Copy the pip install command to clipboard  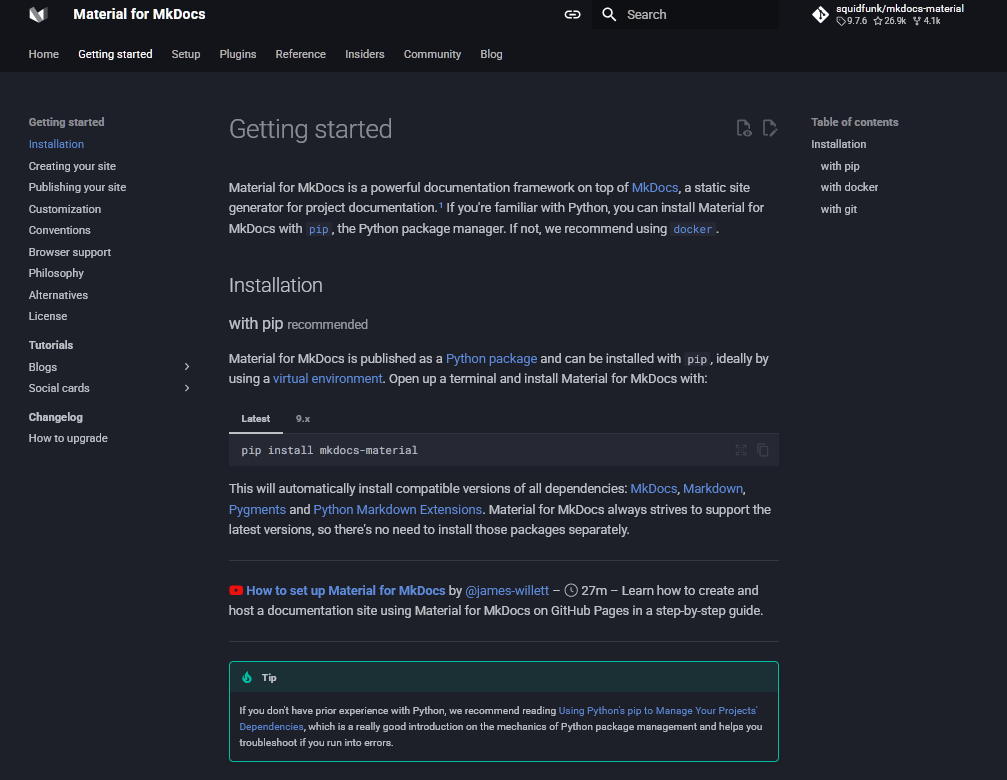(x=762, y=450)
